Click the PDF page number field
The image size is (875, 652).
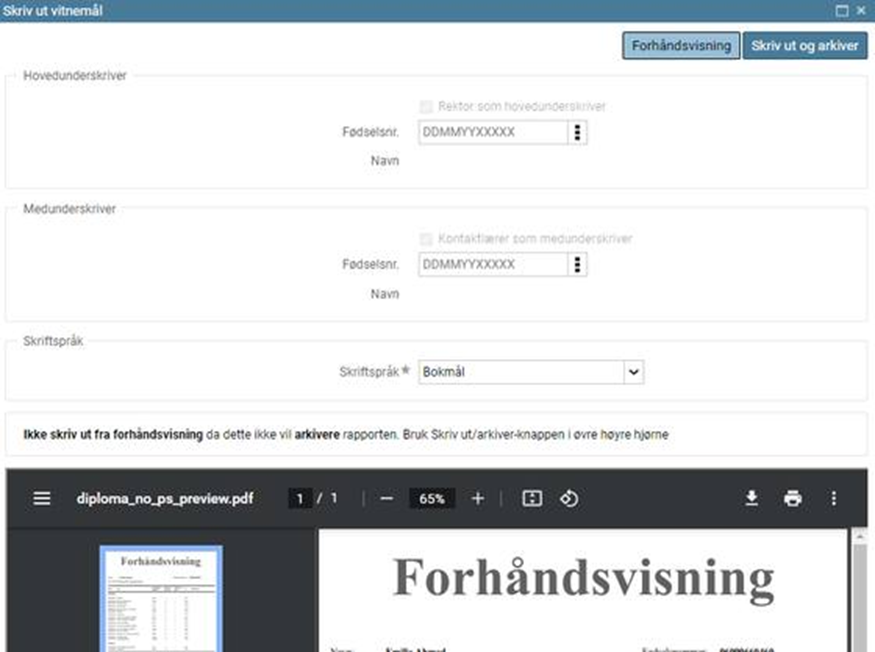click(299, 498)
